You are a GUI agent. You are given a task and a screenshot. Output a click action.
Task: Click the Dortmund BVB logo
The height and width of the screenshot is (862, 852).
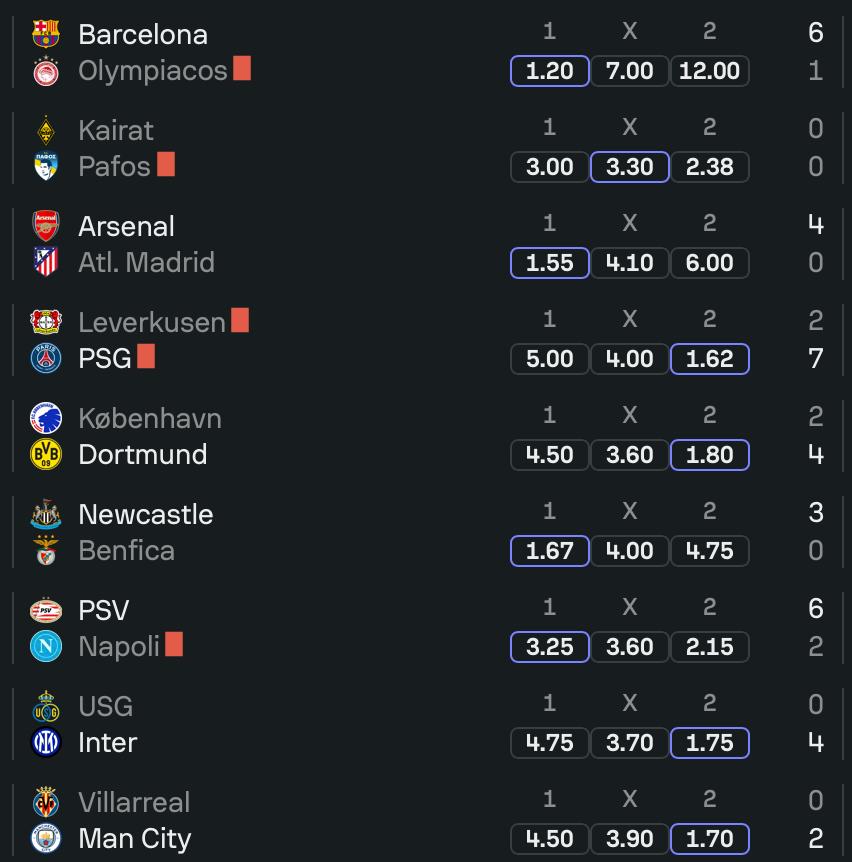(x=46, y=454)
